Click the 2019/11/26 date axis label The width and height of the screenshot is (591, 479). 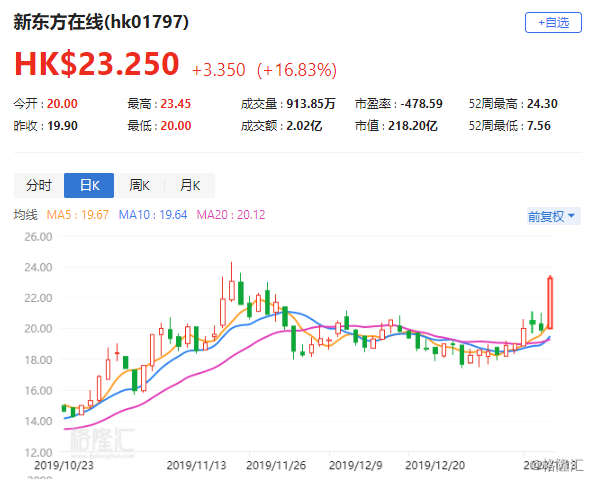click(x=276, y=465)
